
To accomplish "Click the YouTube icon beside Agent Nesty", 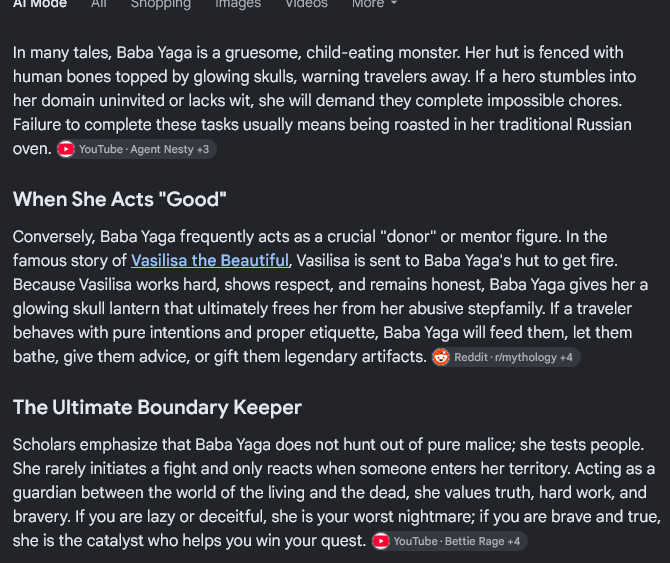I will [x=66, y=149].
